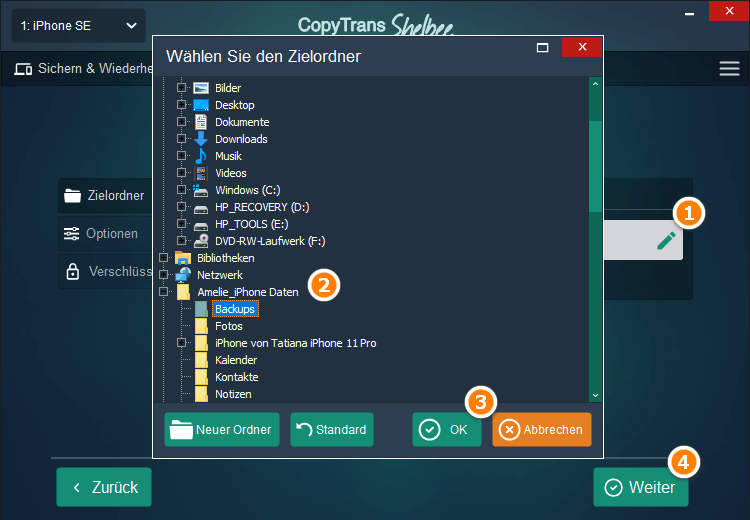Select the Windows (C:) drive icon
Screen dimensions: 750x520
tap(200, 190)
